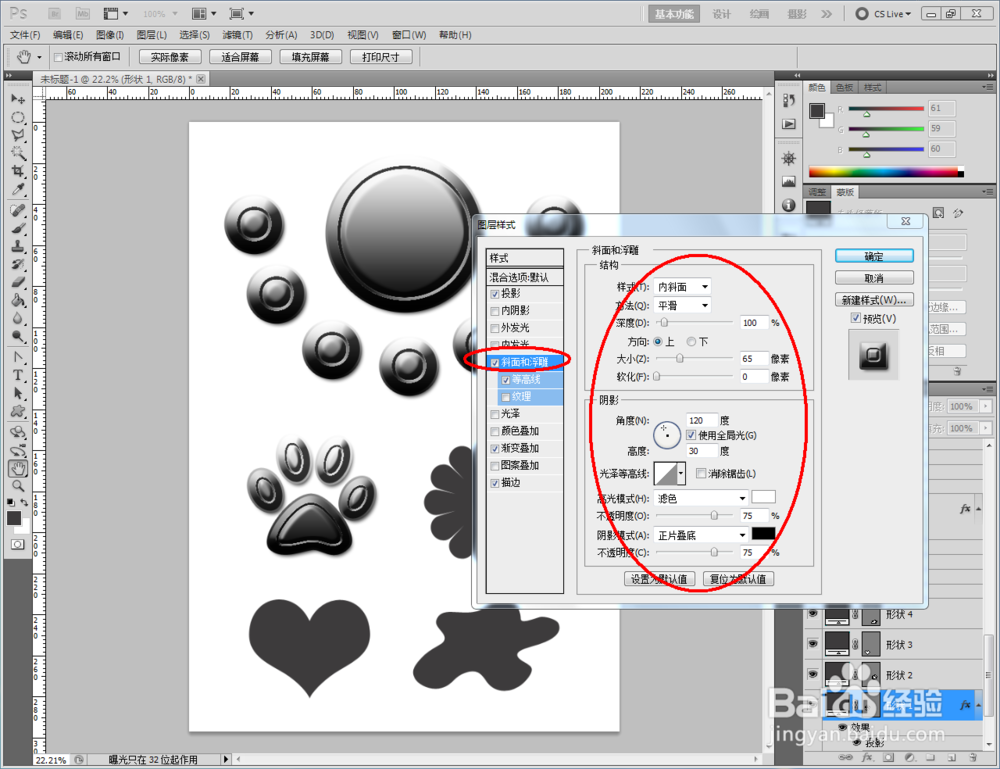Open the 文件(F) menu

point(25,35)
